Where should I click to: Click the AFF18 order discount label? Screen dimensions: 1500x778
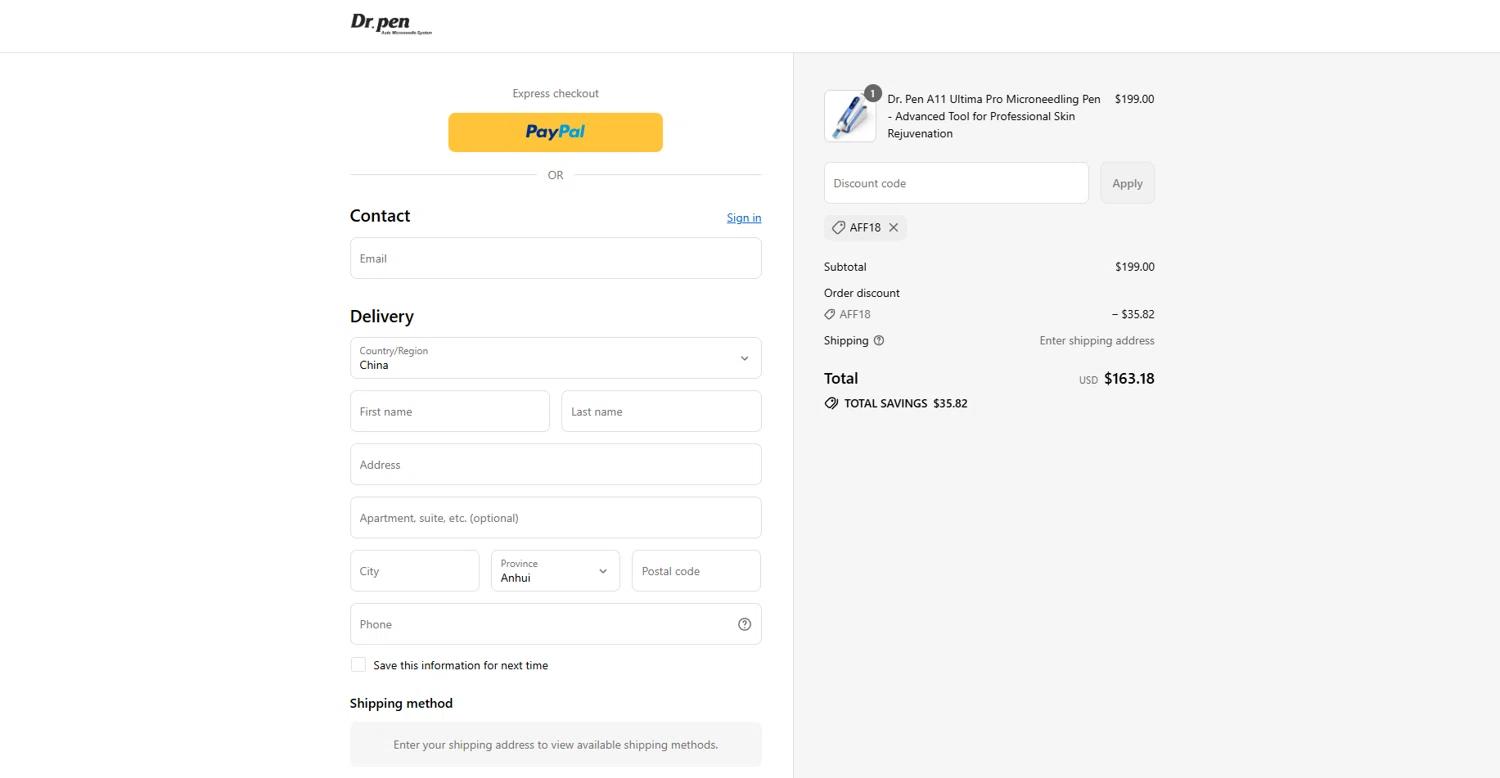click(x=855, y=314)
